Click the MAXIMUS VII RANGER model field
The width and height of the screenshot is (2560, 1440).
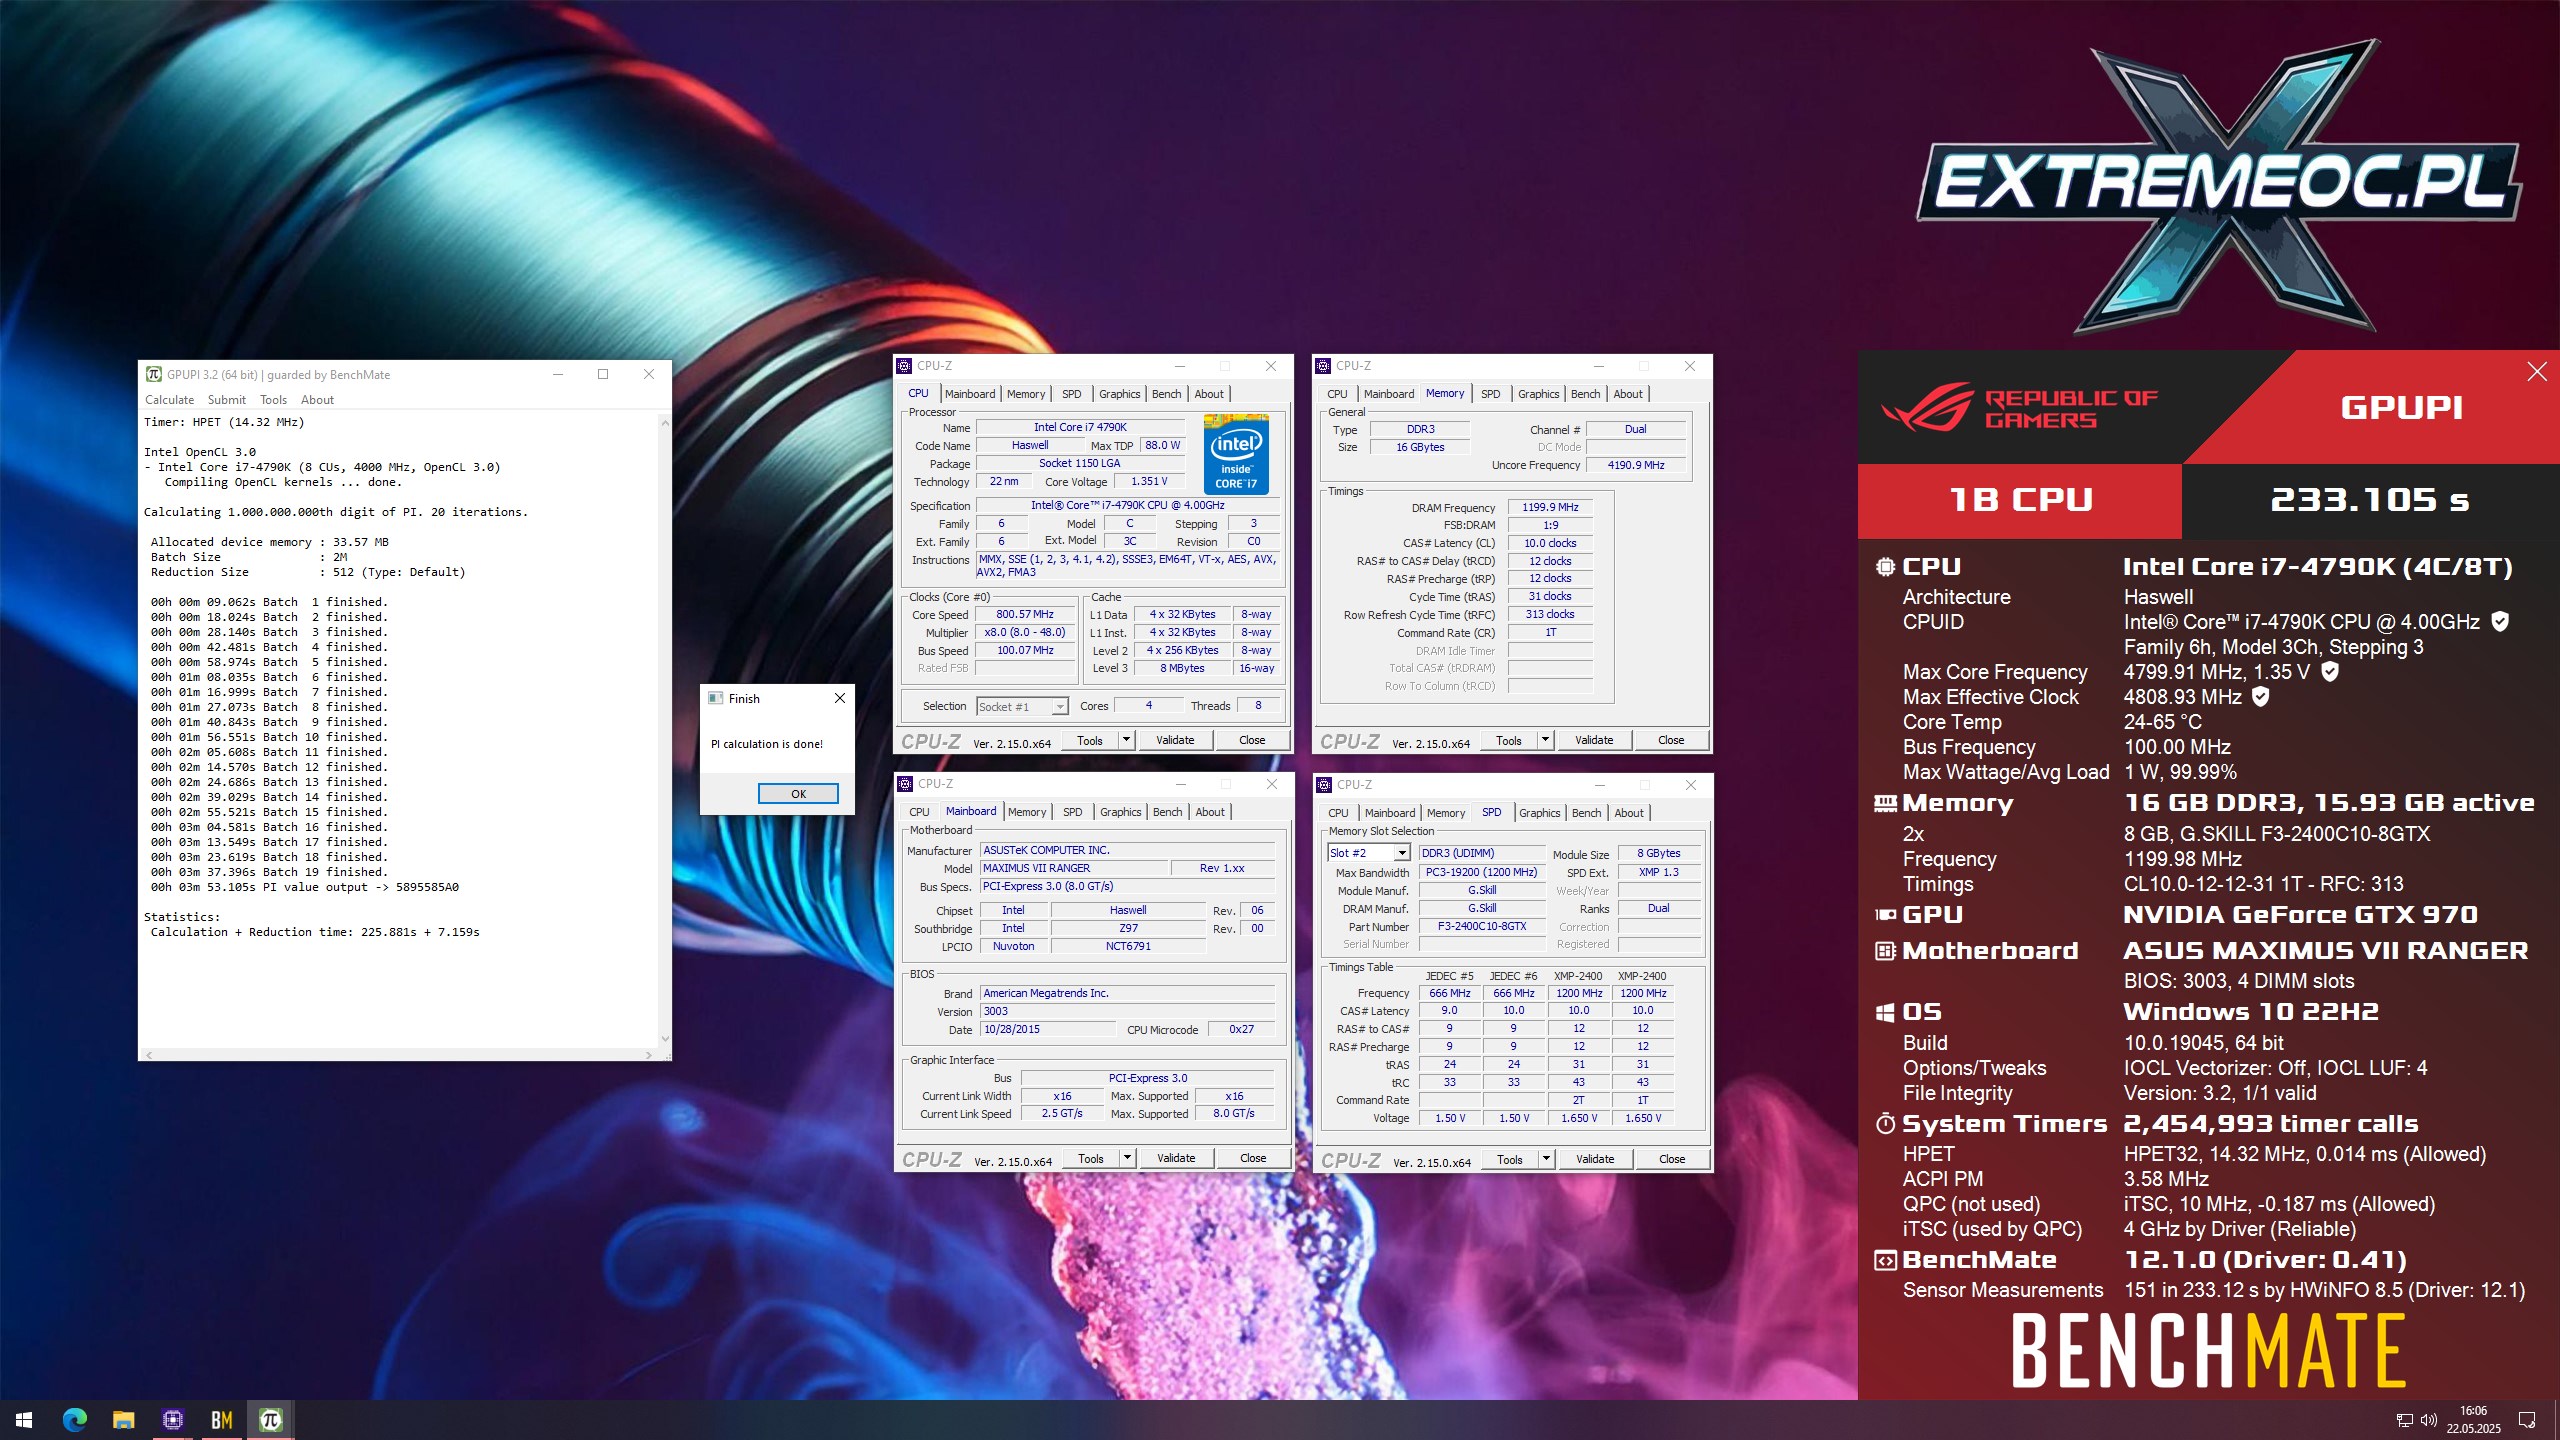click(1074, 868)
